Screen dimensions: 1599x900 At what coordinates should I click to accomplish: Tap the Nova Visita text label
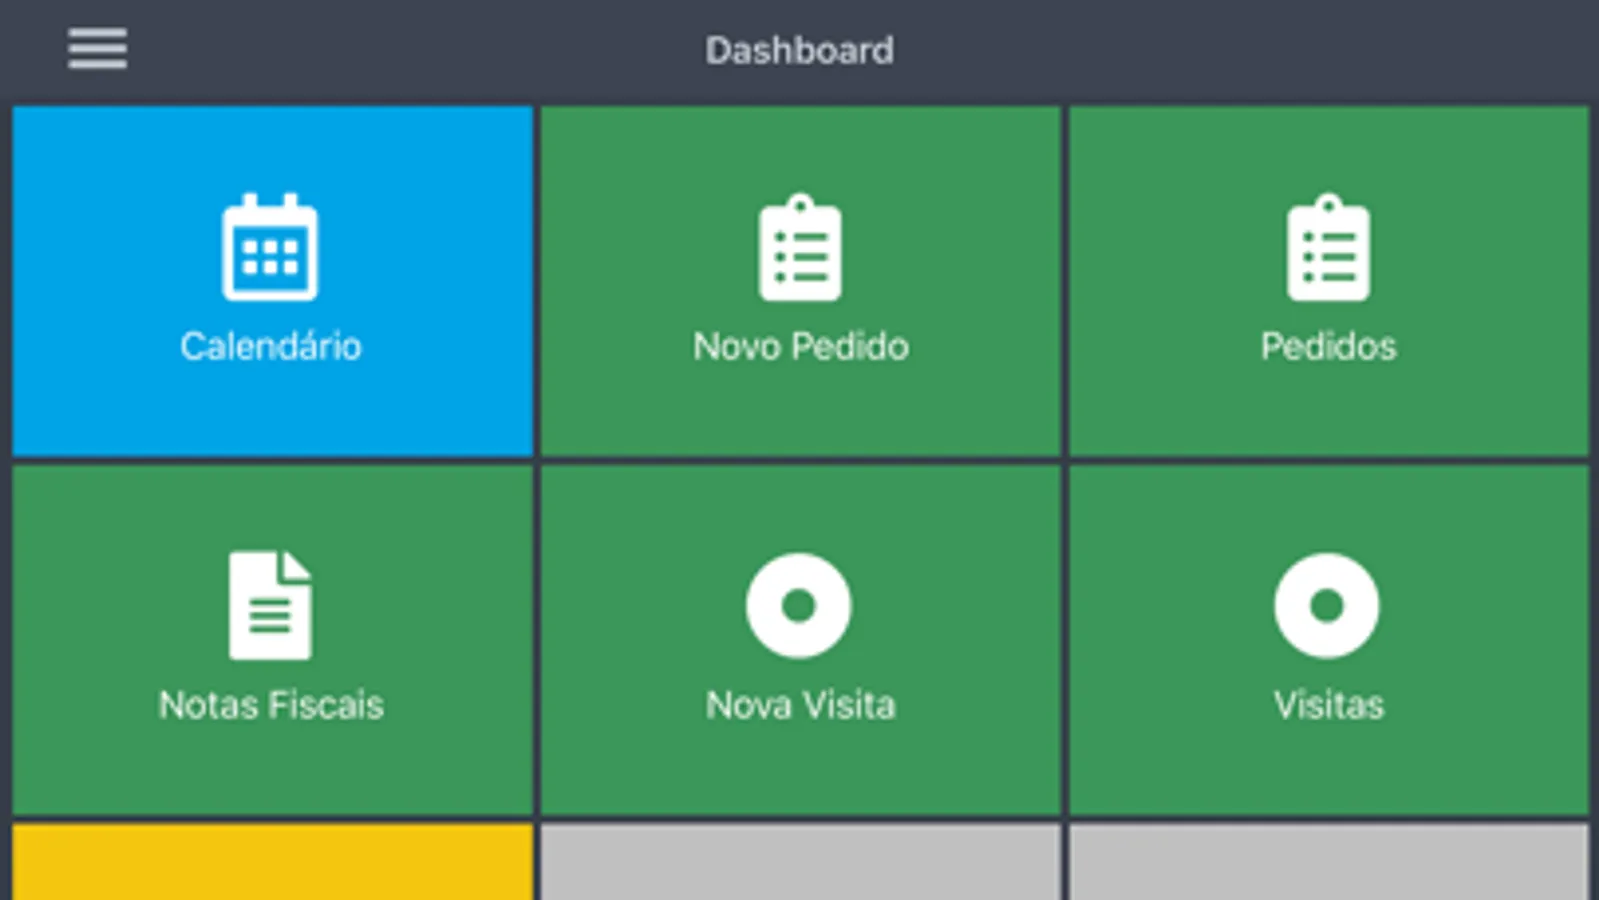point(801,705)
